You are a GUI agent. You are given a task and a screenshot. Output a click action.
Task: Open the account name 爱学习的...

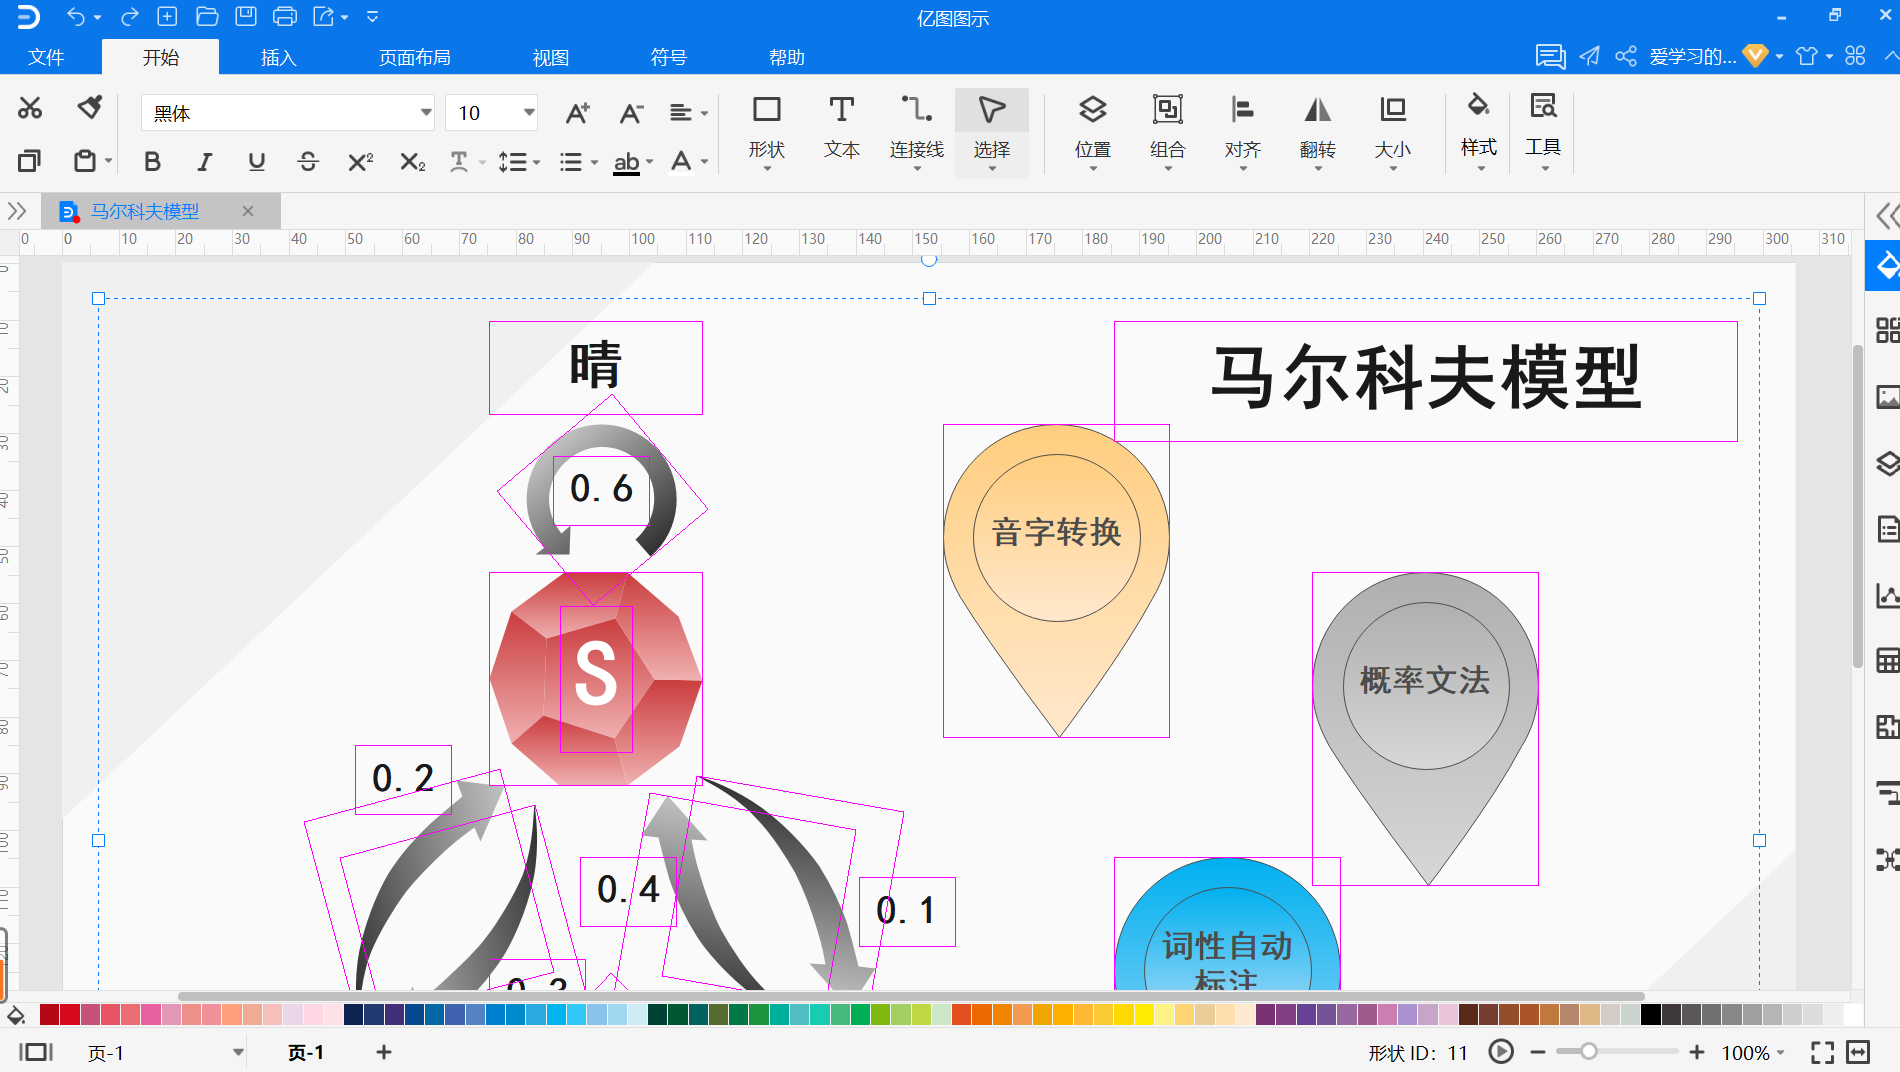(1692, 56)
